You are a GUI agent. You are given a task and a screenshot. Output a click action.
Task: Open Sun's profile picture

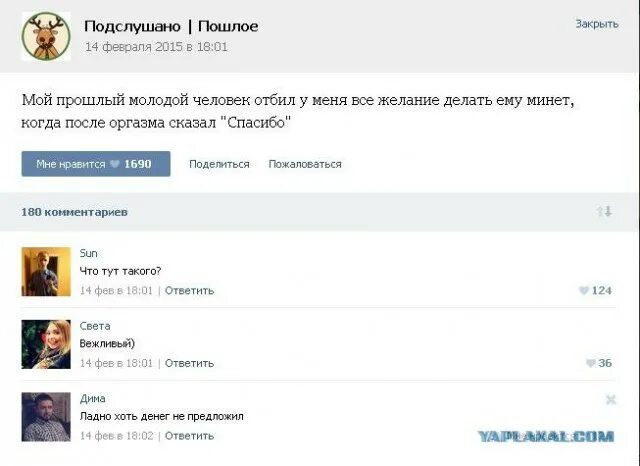[46, 272]
